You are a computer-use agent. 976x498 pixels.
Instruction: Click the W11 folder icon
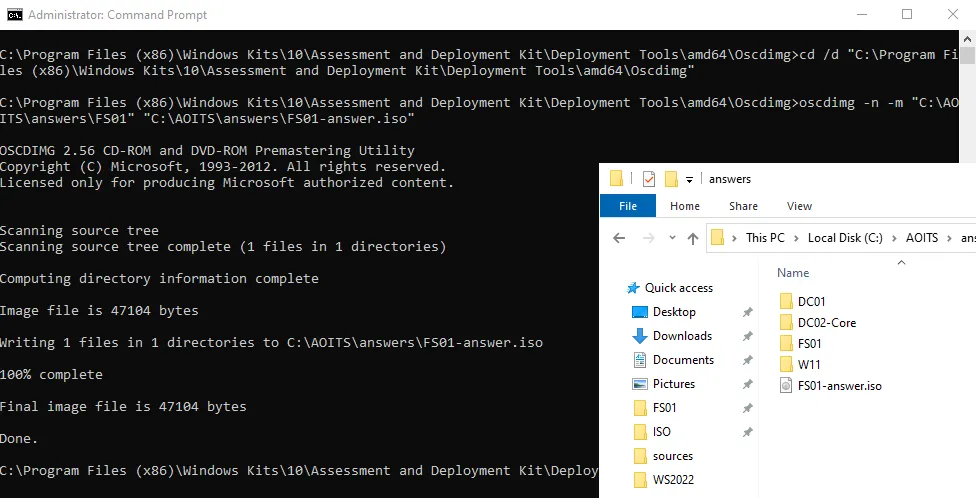[786, 365]
